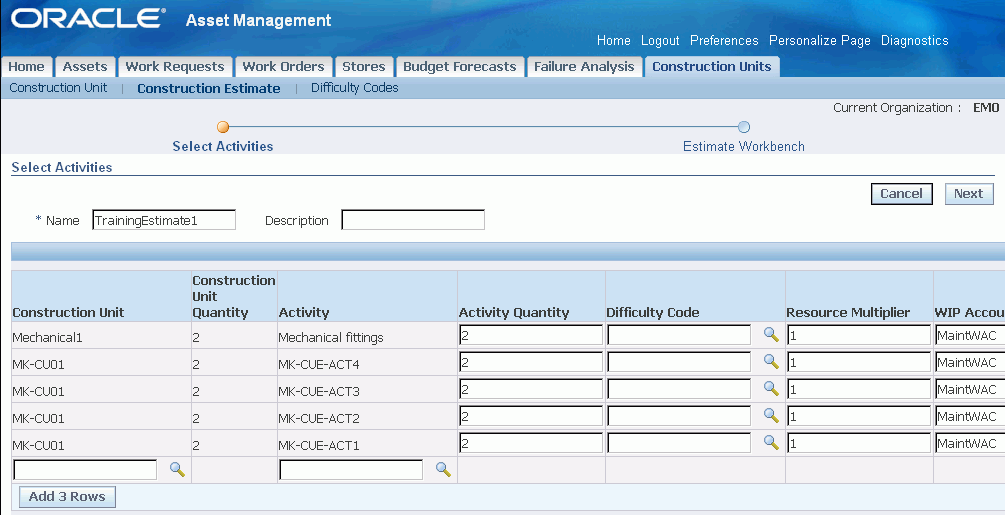Screen dimensions: 1005x515
Task: Click the Next button
Action: coord(968,193)
